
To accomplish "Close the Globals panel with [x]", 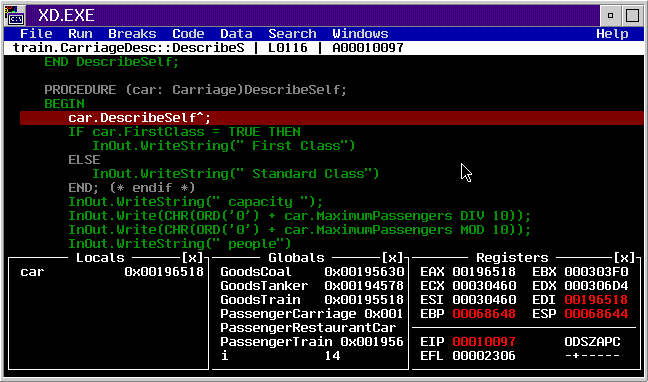I will tap(392, 258).
